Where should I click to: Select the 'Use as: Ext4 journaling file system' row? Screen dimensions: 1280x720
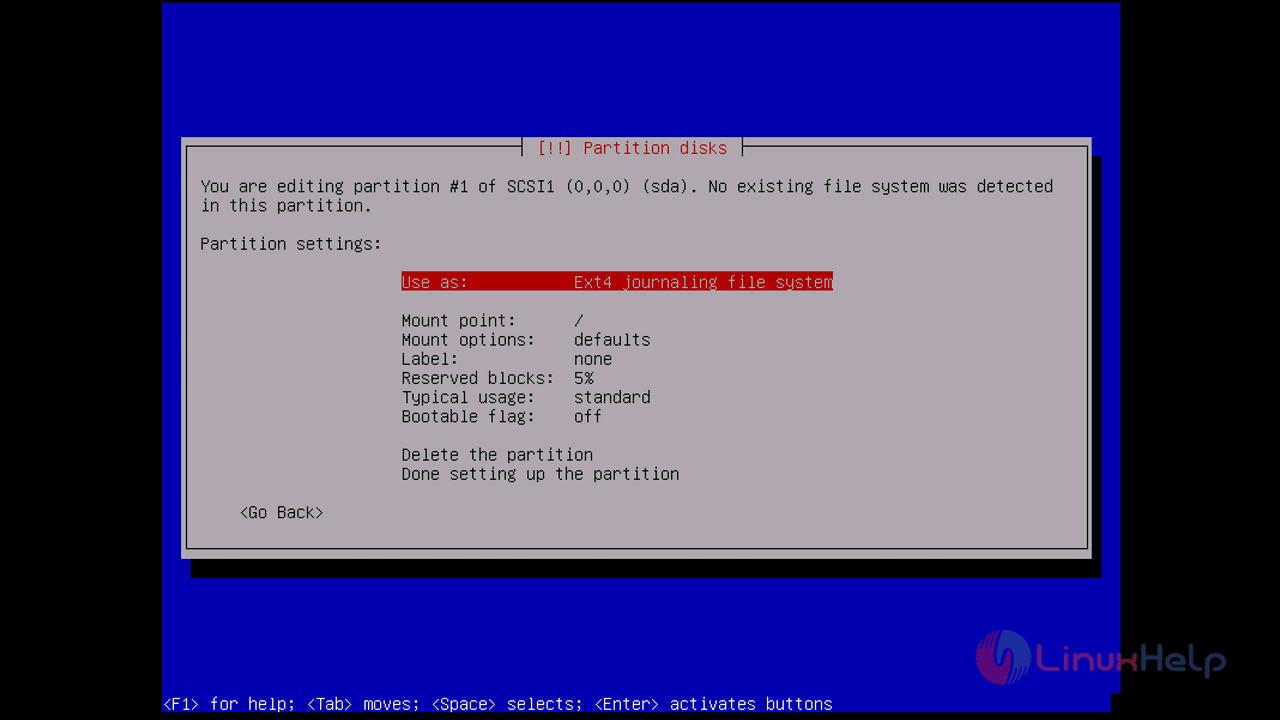617,282
